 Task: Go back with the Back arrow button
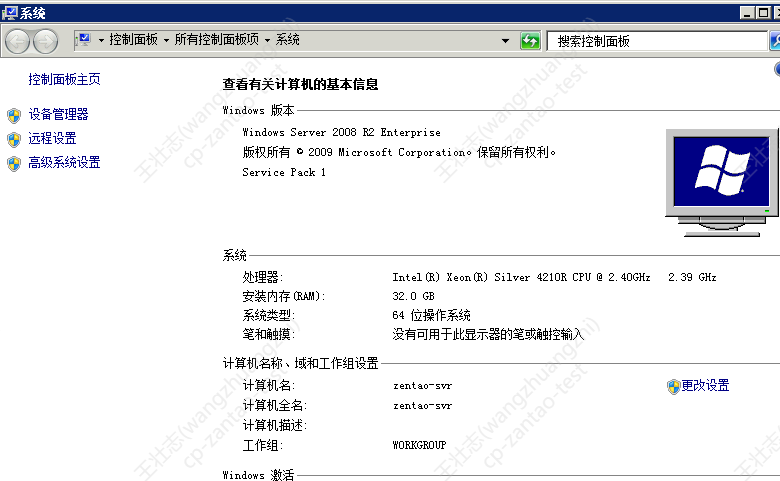[18, 41]
